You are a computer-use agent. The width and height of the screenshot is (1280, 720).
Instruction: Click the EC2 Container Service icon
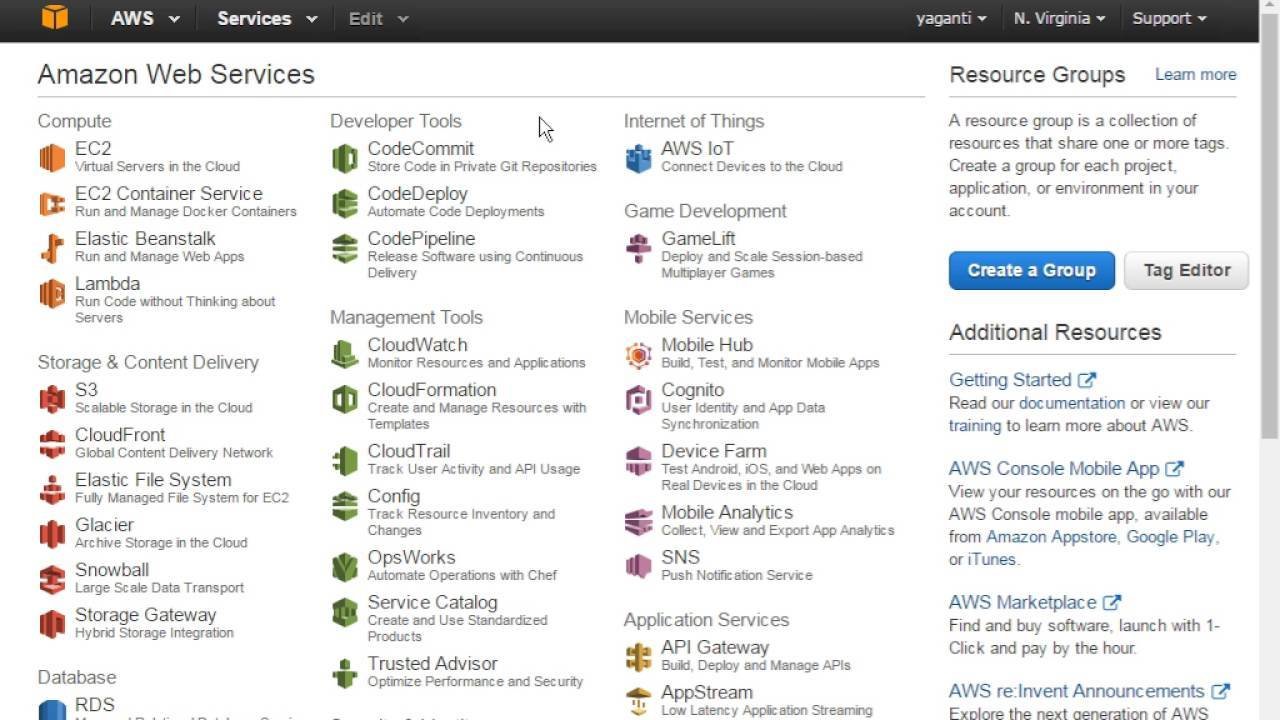click(52, 203)
